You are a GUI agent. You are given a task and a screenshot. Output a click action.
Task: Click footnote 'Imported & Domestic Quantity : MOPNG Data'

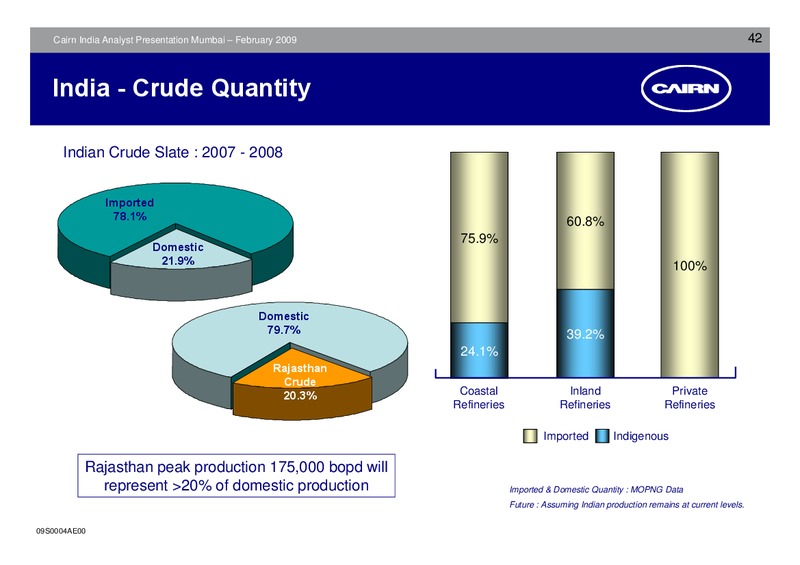tap(596, 489)
